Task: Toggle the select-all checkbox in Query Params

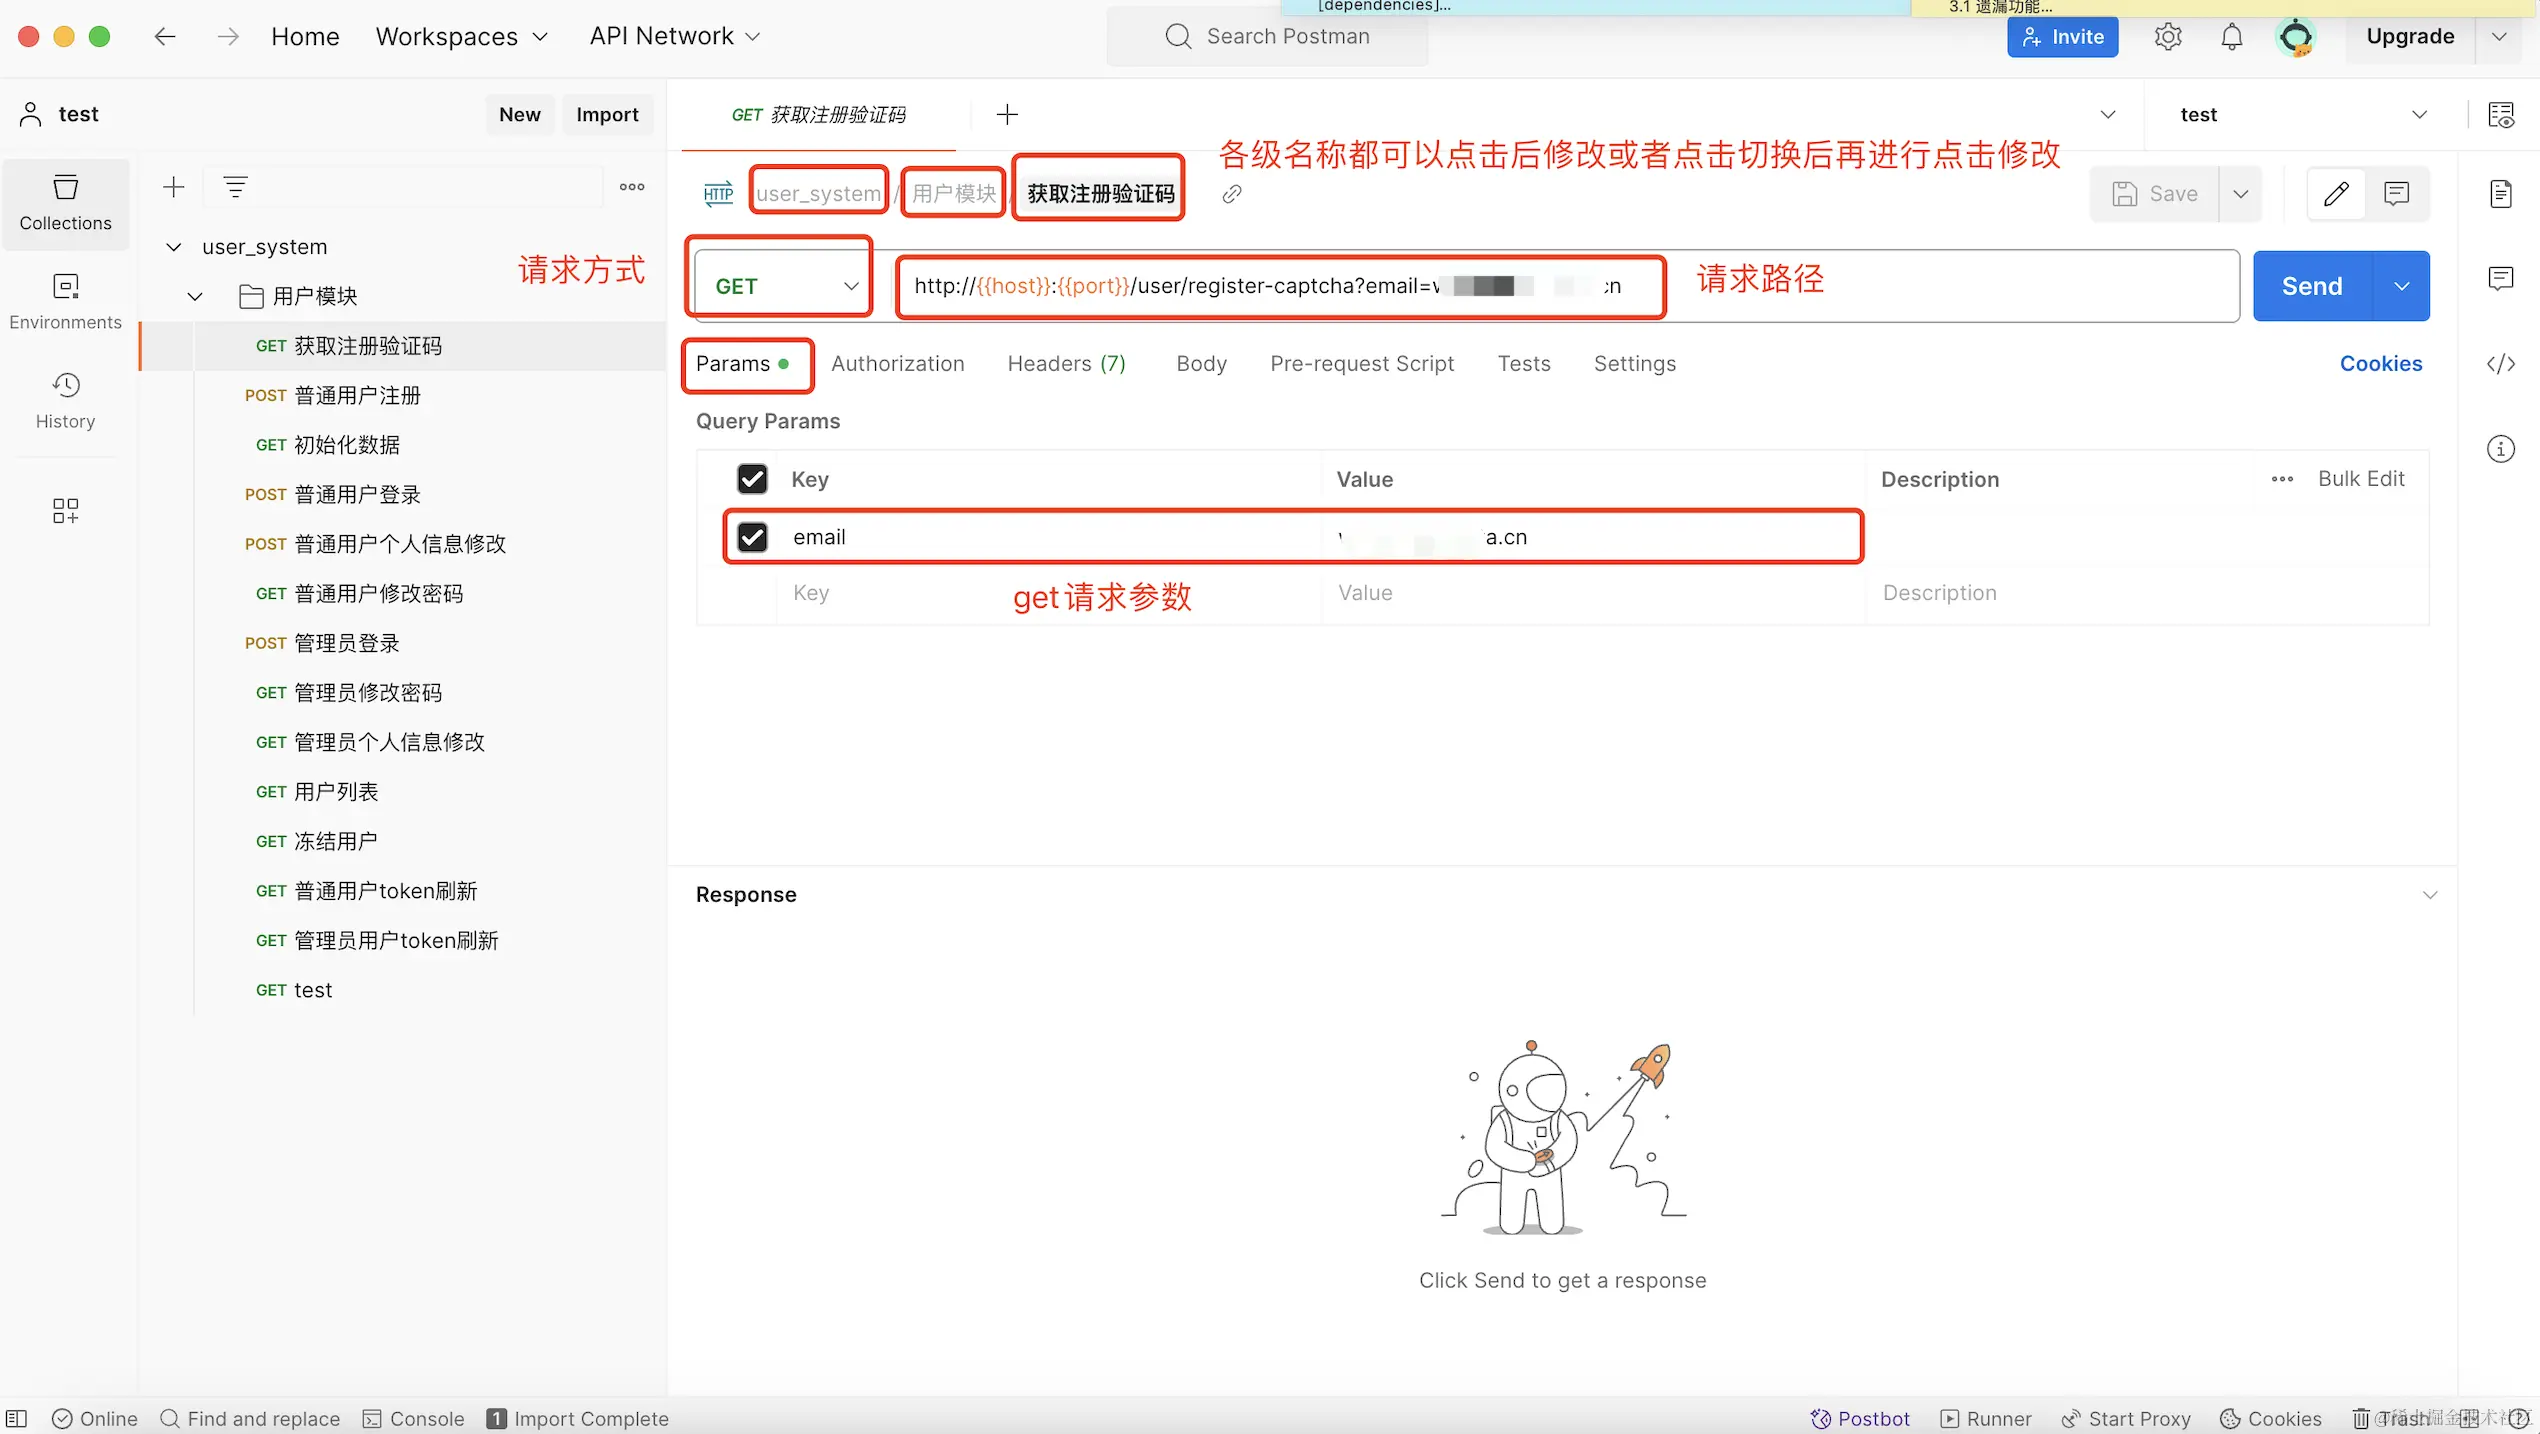Action: point(752,478)
